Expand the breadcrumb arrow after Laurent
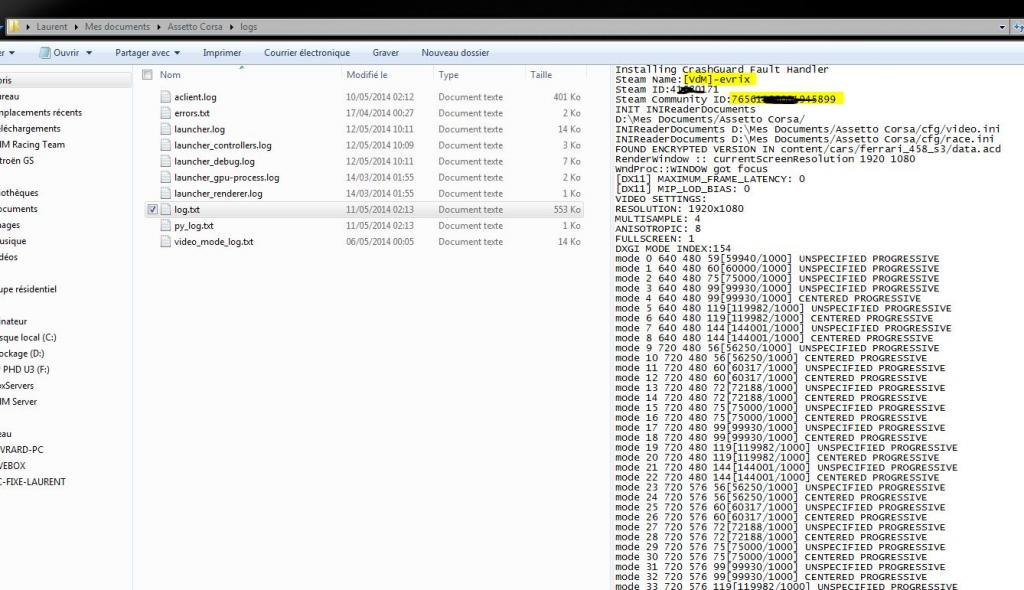The width and height of the screenshot is (1024, 590). coord(76,27)
